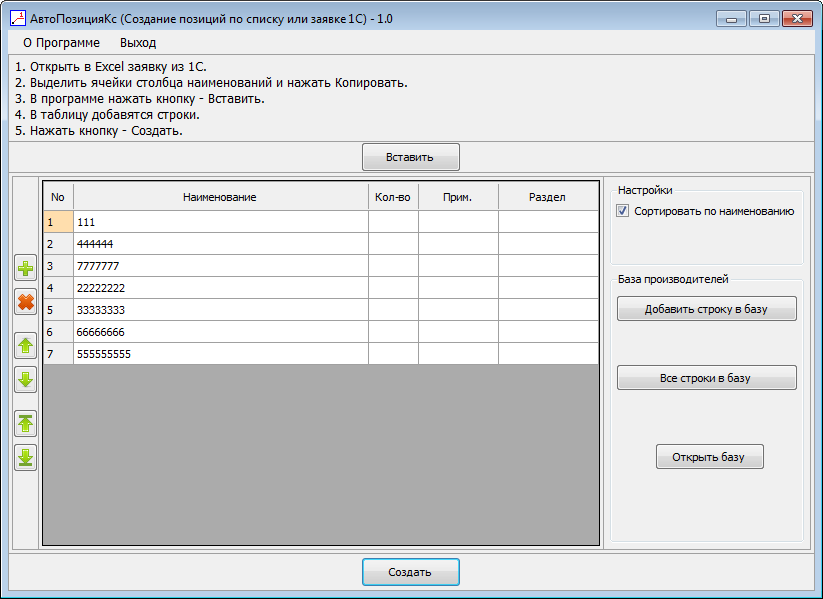
Task: Select the cell containing '444444'
Action: tap(221, 244)
